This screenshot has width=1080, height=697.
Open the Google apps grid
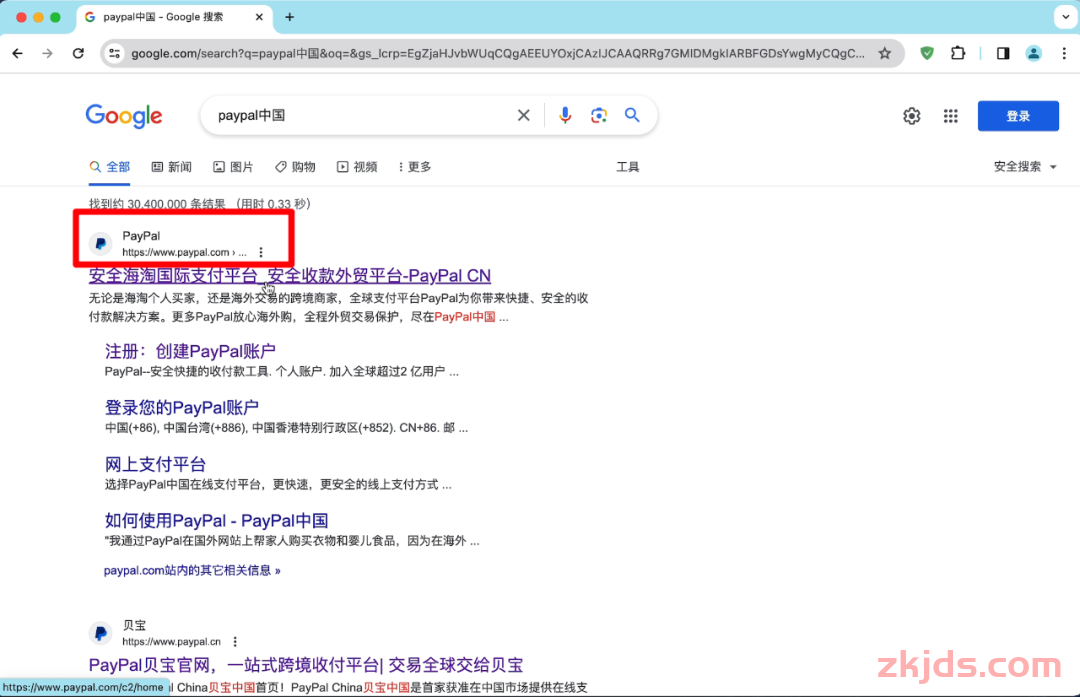pos(951,116)
